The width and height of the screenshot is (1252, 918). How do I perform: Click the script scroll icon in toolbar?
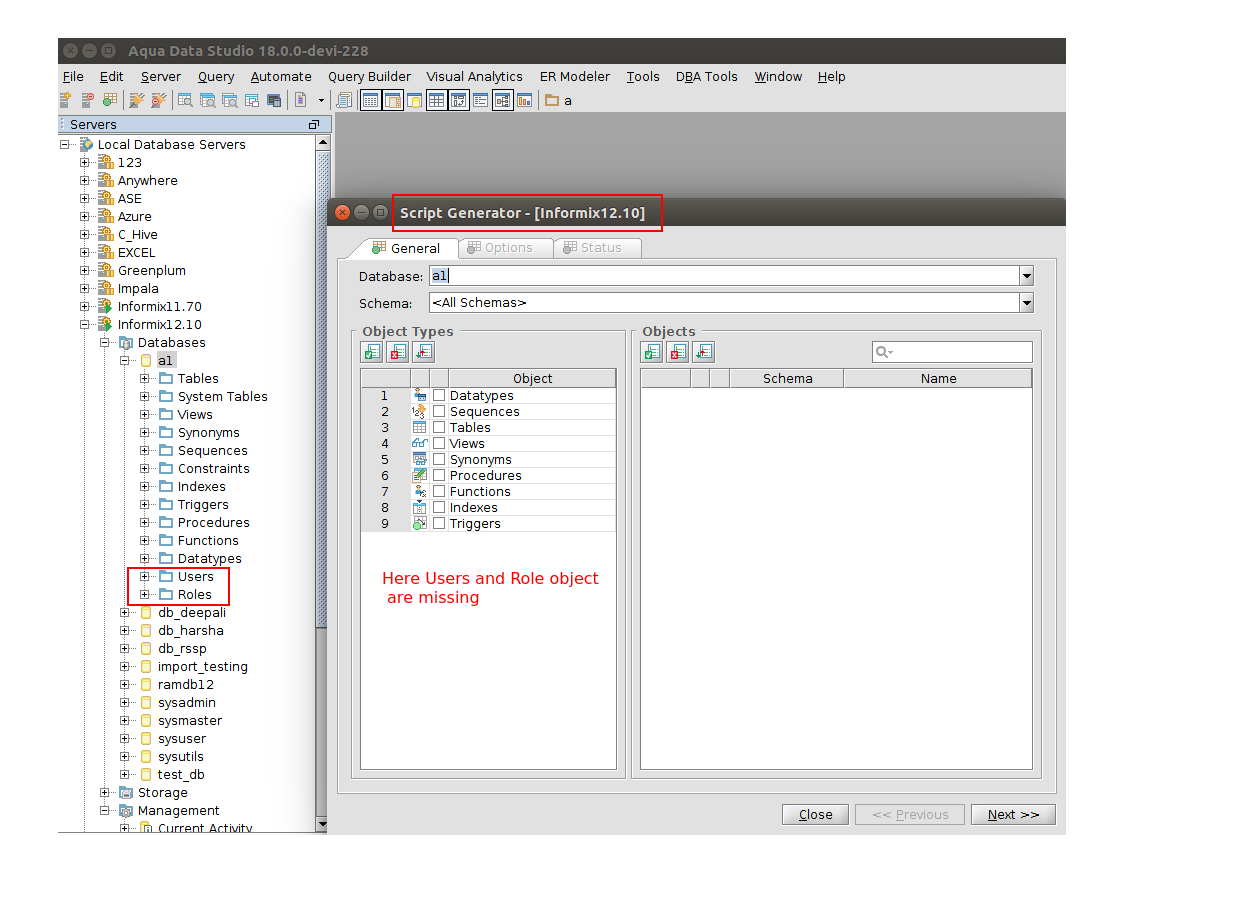[x=344, y=100]
